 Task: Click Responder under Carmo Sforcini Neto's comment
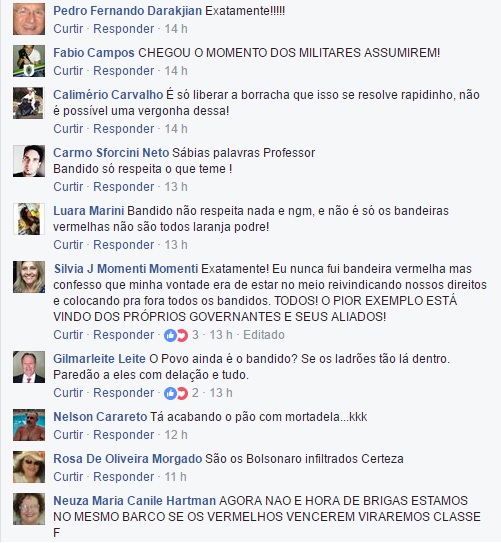point(124,187)
